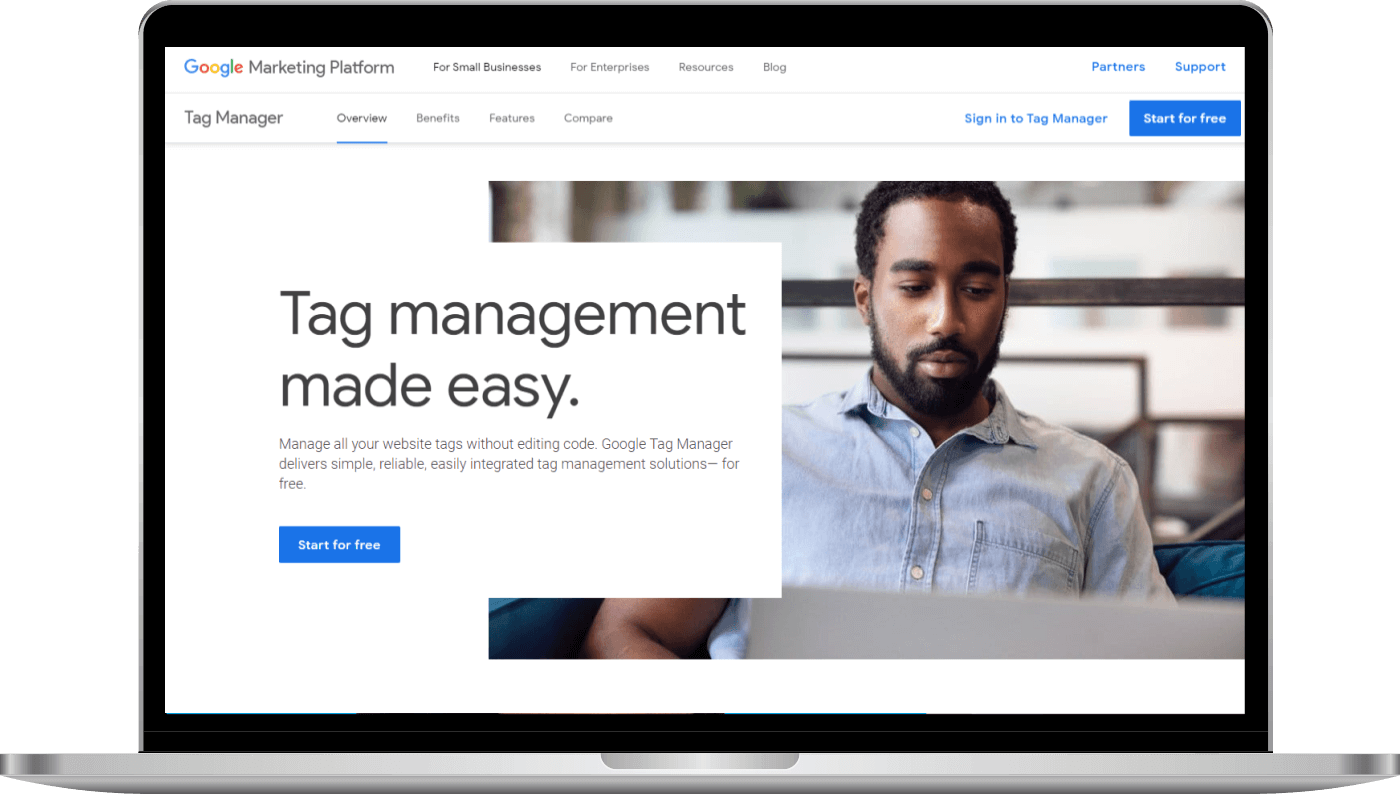Open the Resources menu item
Image resolution: width=1400 pixels, height=794 pixels.
click(x=706, y=67)
